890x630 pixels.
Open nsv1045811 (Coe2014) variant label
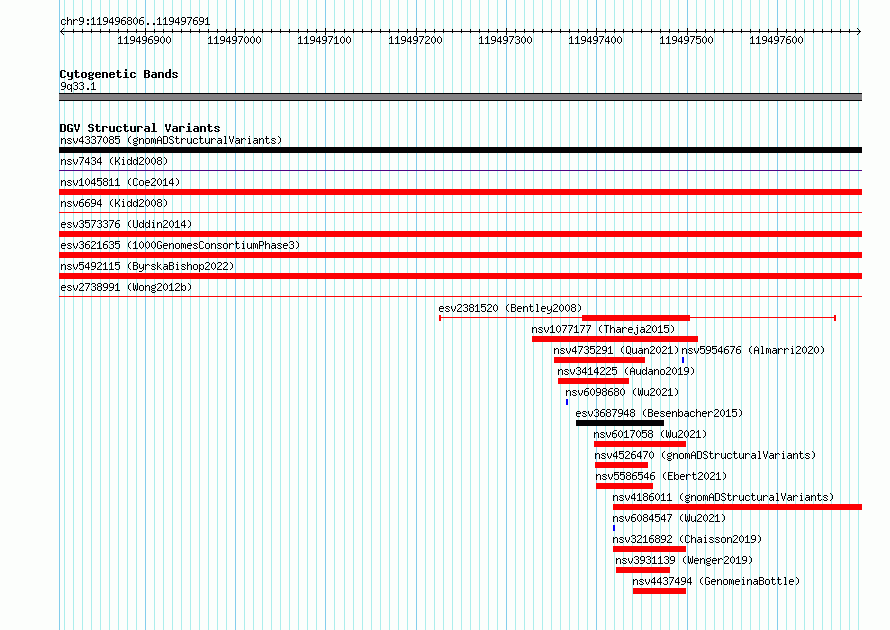click(120, 182)
